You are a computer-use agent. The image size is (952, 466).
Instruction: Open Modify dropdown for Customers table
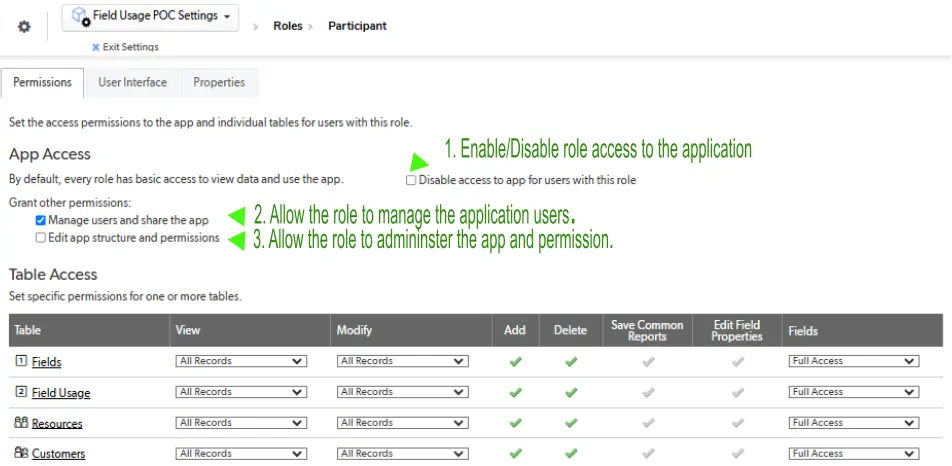point(403,453)
